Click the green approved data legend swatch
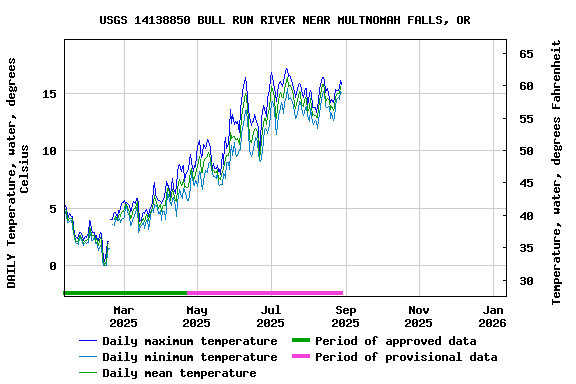Screen dimensions: 576x384 coord(301,340)
